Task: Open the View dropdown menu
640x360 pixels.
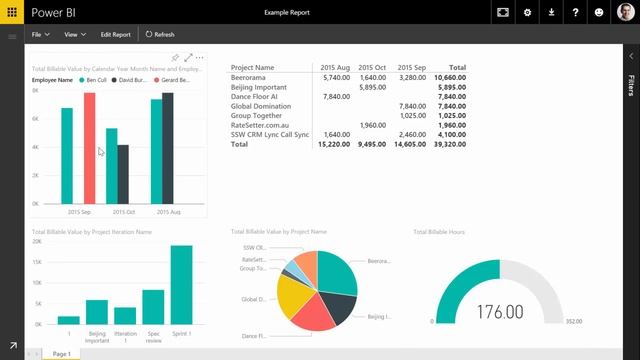Action: tap(75, 35)
